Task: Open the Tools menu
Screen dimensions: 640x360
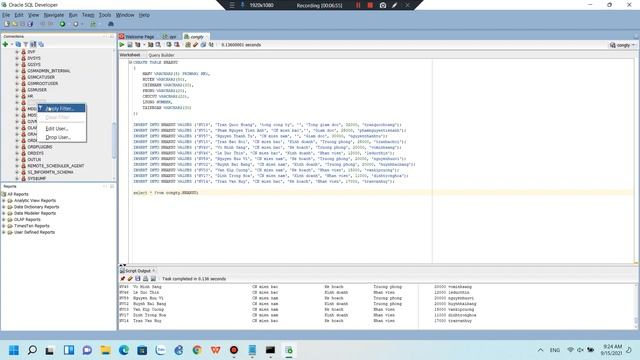Action: point(105,15)
